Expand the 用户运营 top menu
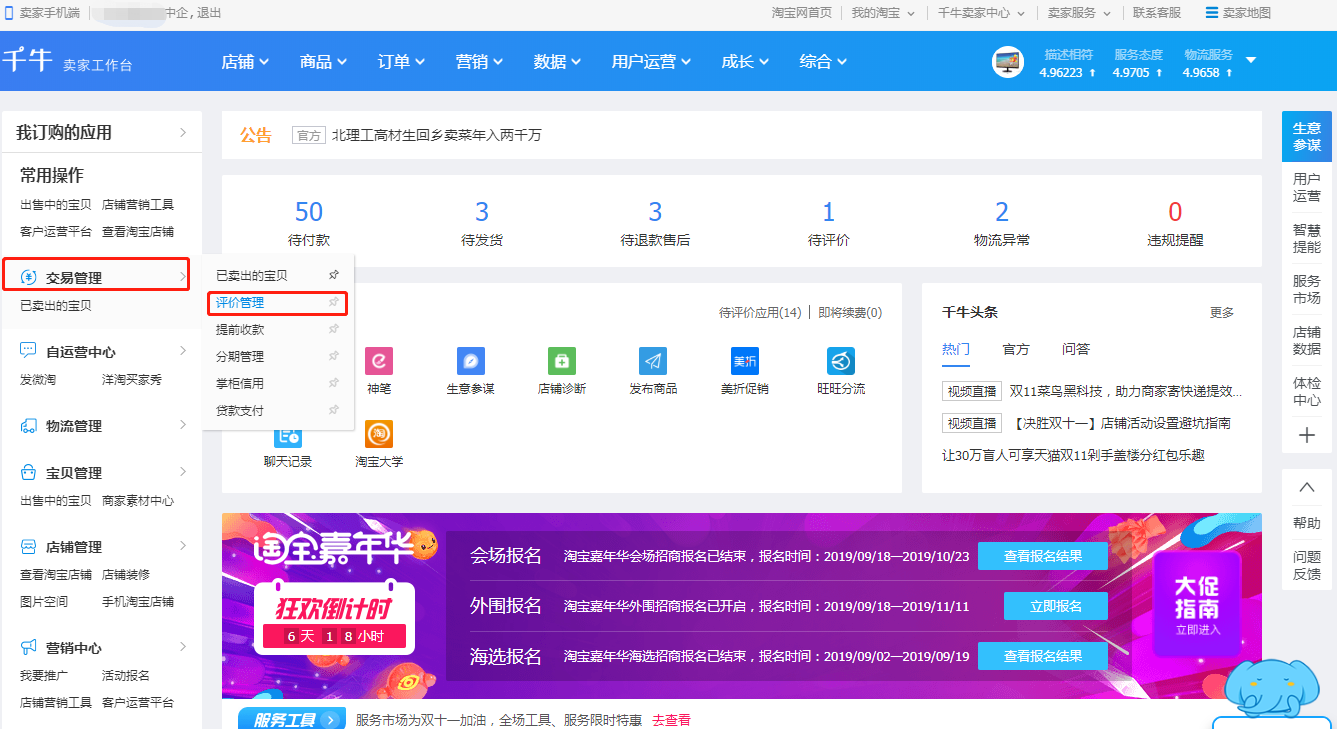1337x729 pixels. click(651, 62)
